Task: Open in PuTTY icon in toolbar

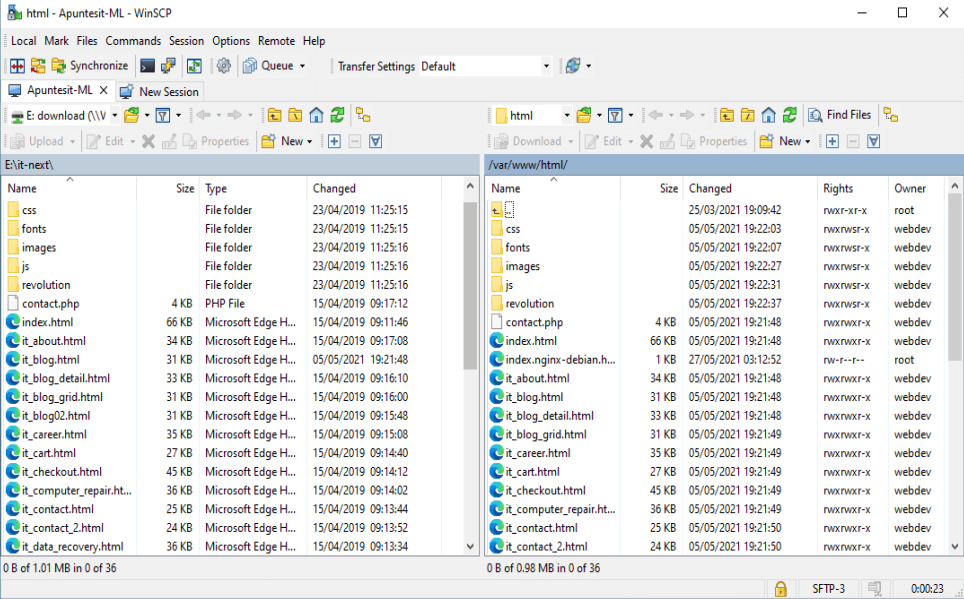Action: click(169, 66)
